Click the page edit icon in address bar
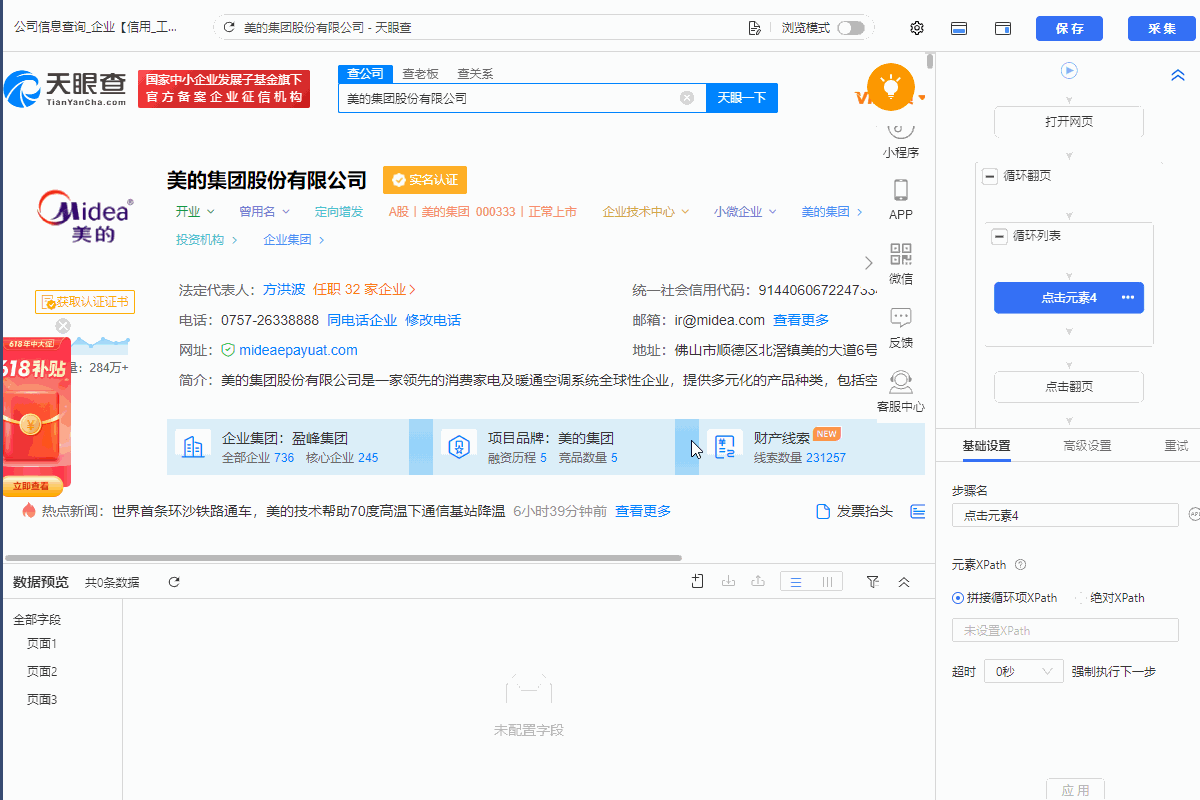 click(755, 28)
